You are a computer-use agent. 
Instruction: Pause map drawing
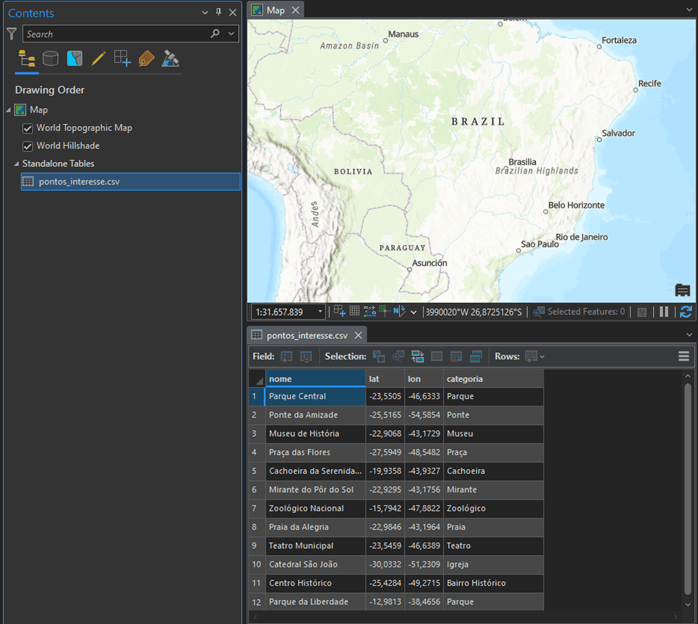(664, 312)
